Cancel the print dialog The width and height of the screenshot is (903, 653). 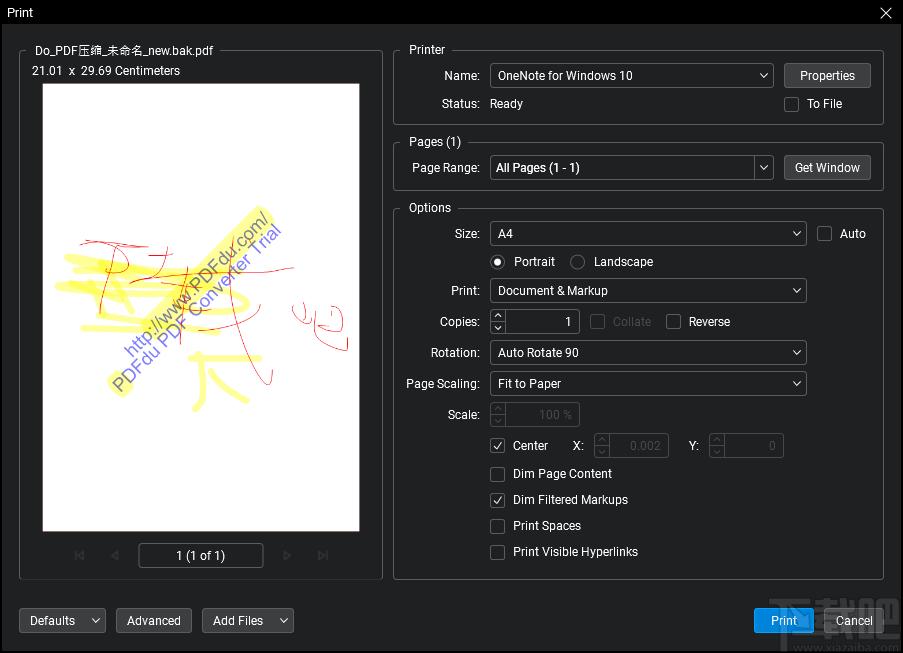(x=854, y=621)
